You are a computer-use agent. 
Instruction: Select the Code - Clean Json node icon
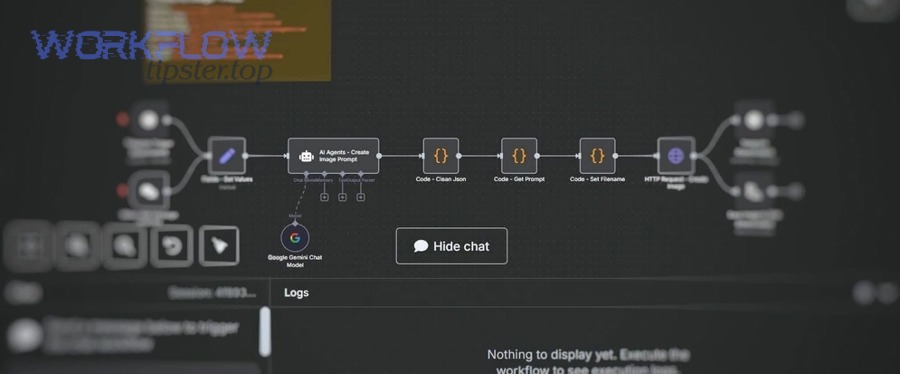coord(441,155)
